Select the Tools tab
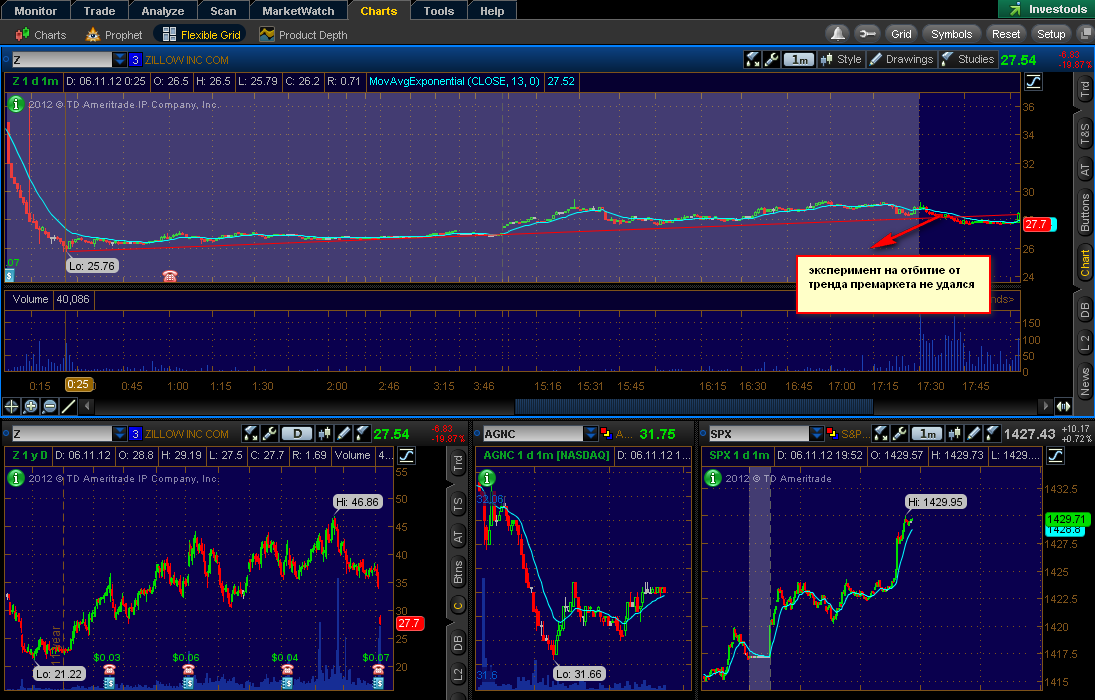1095x700 pixels. pos(439,10)
